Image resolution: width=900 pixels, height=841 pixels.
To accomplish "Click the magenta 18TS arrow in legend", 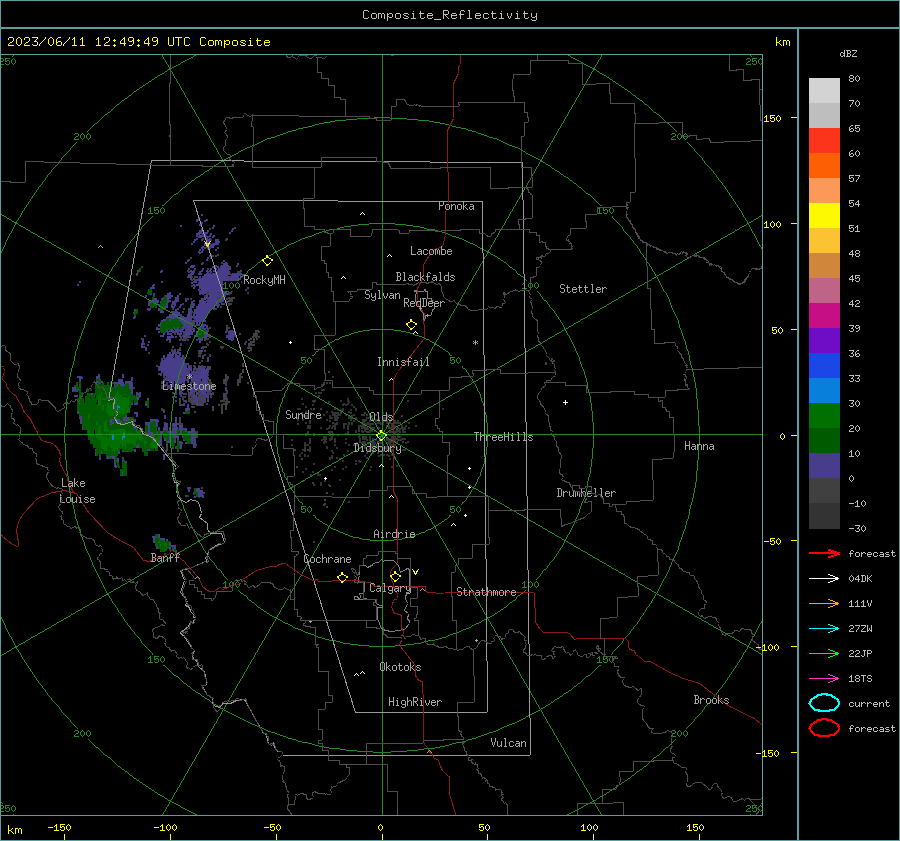I will [x=824, y=678].
